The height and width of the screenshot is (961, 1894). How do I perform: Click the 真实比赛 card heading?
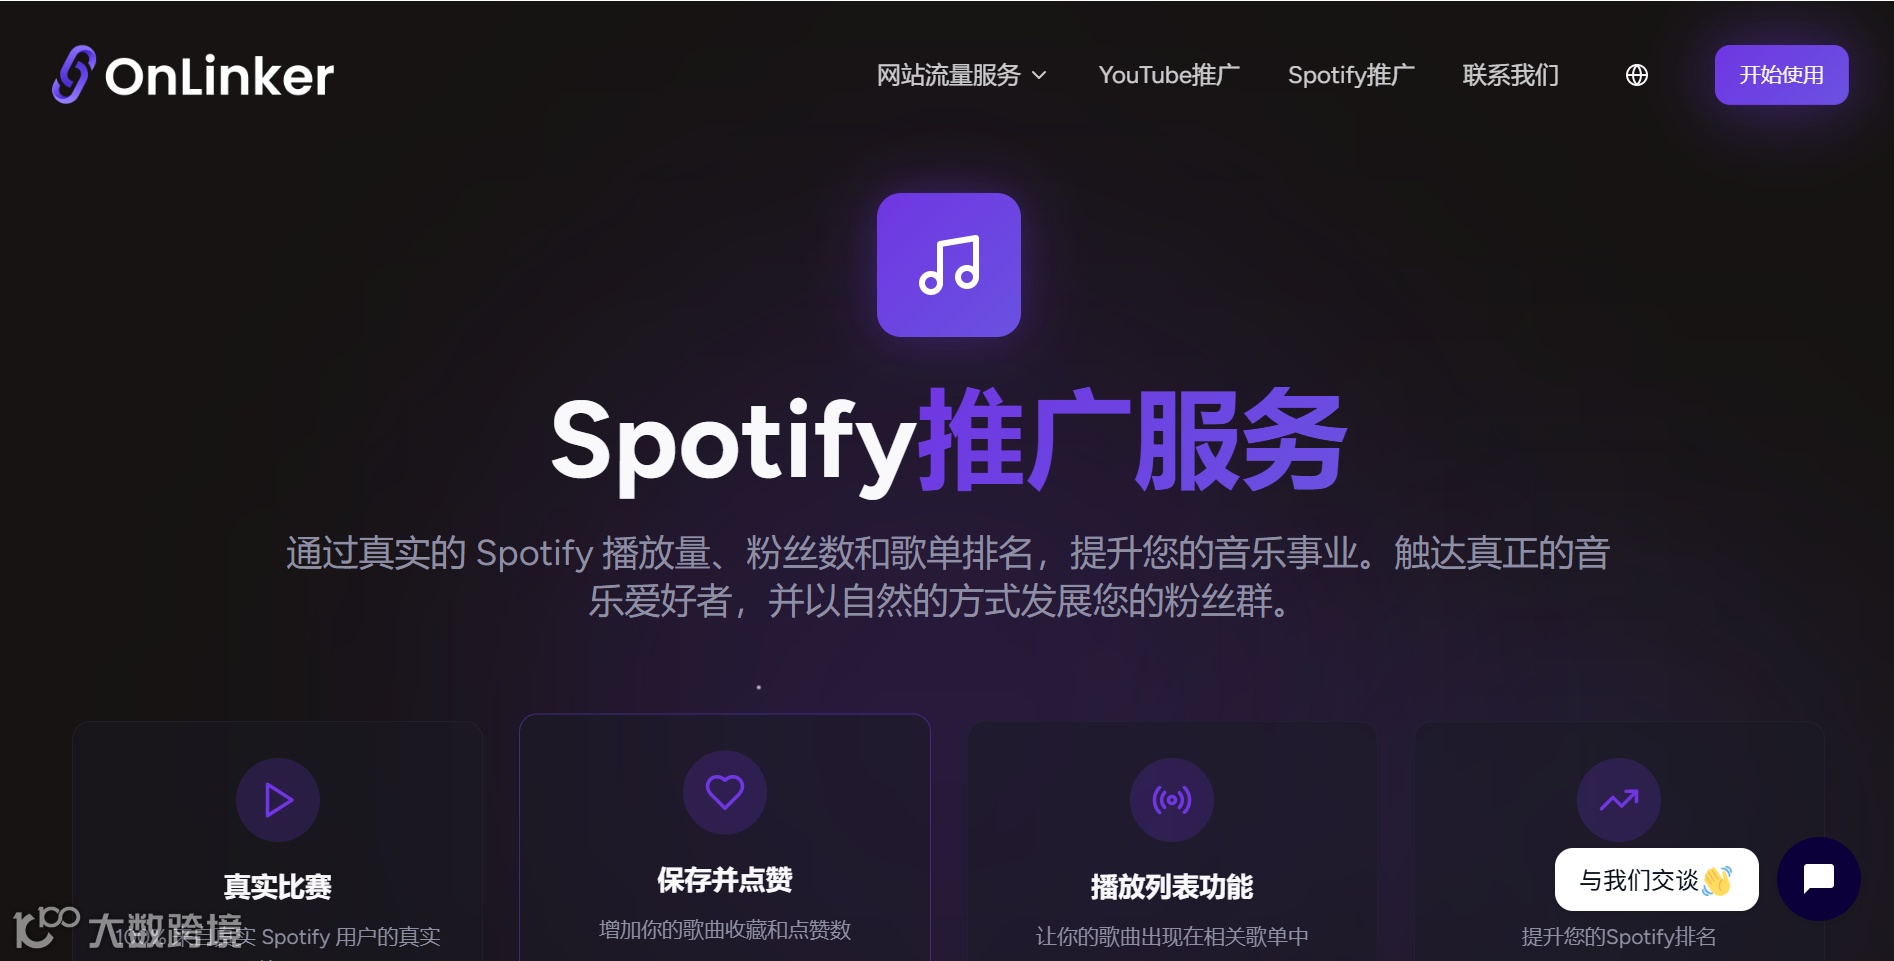point(278,887)
